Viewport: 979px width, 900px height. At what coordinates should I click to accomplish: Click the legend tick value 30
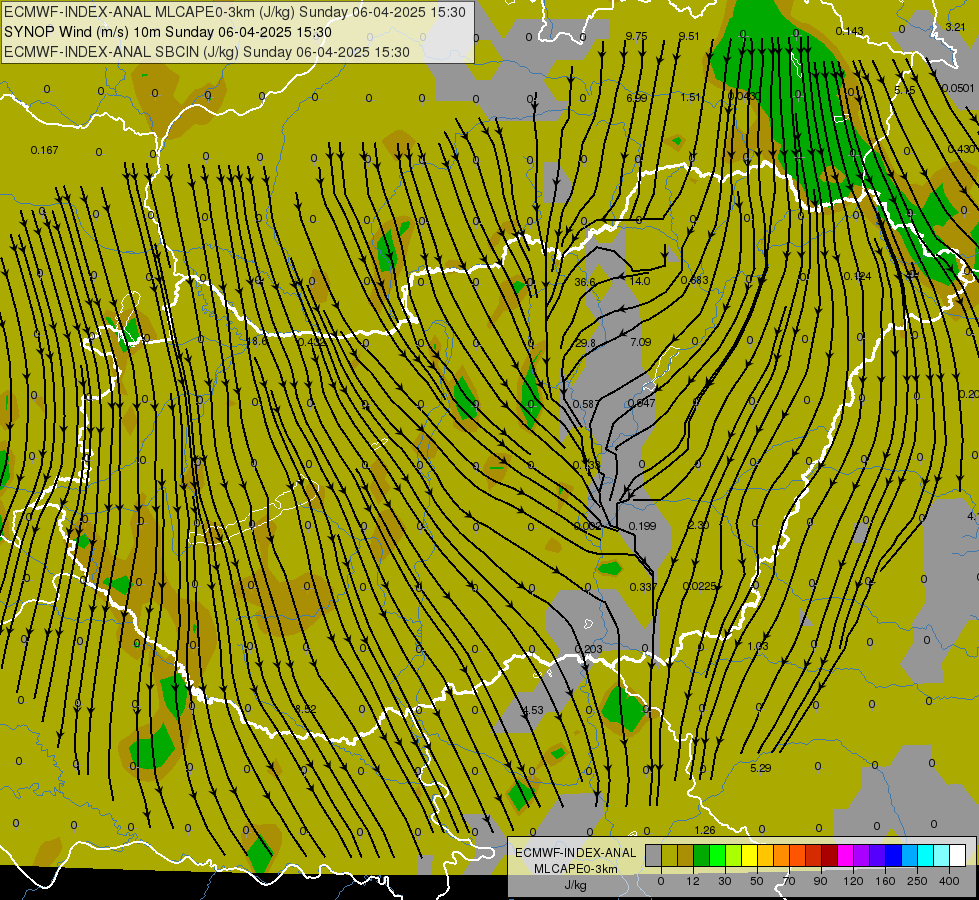point(725,881)
